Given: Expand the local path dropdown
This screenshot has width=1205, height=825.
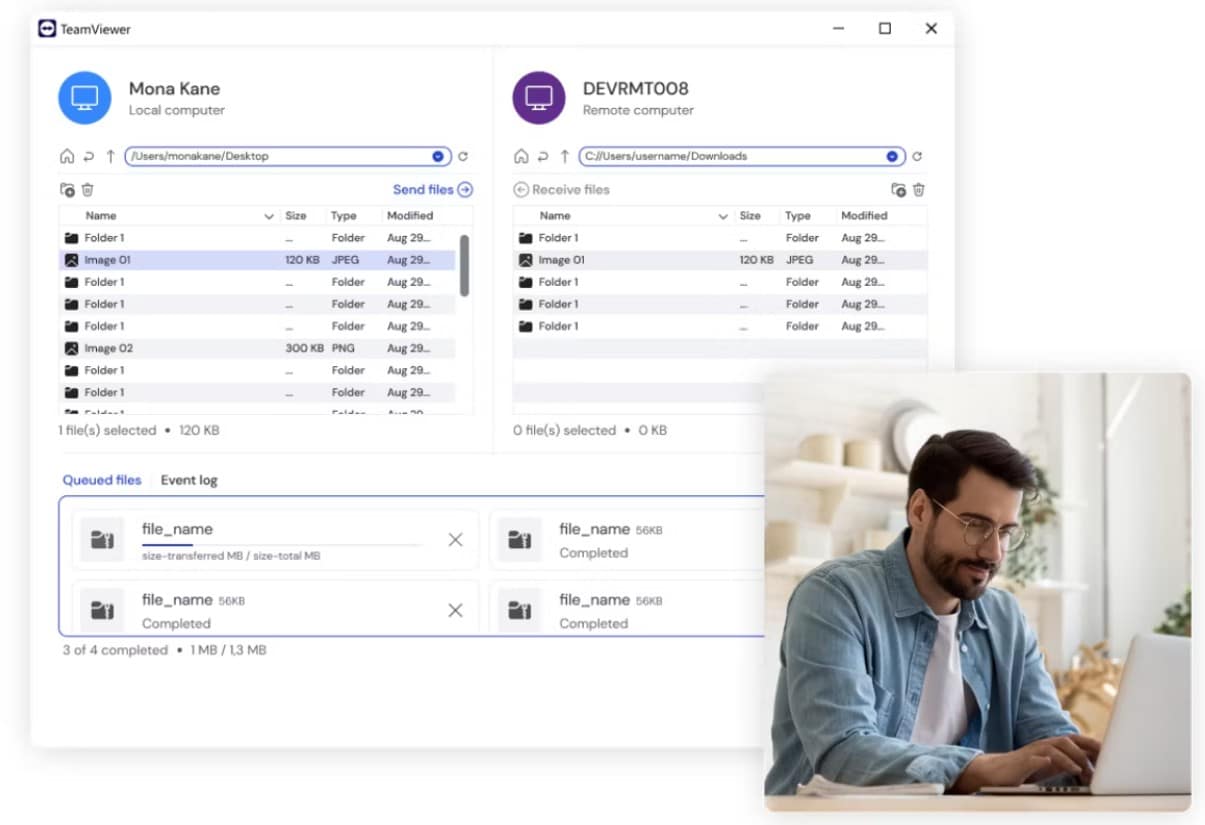Looking at the screenshot, I should point(438,156).
